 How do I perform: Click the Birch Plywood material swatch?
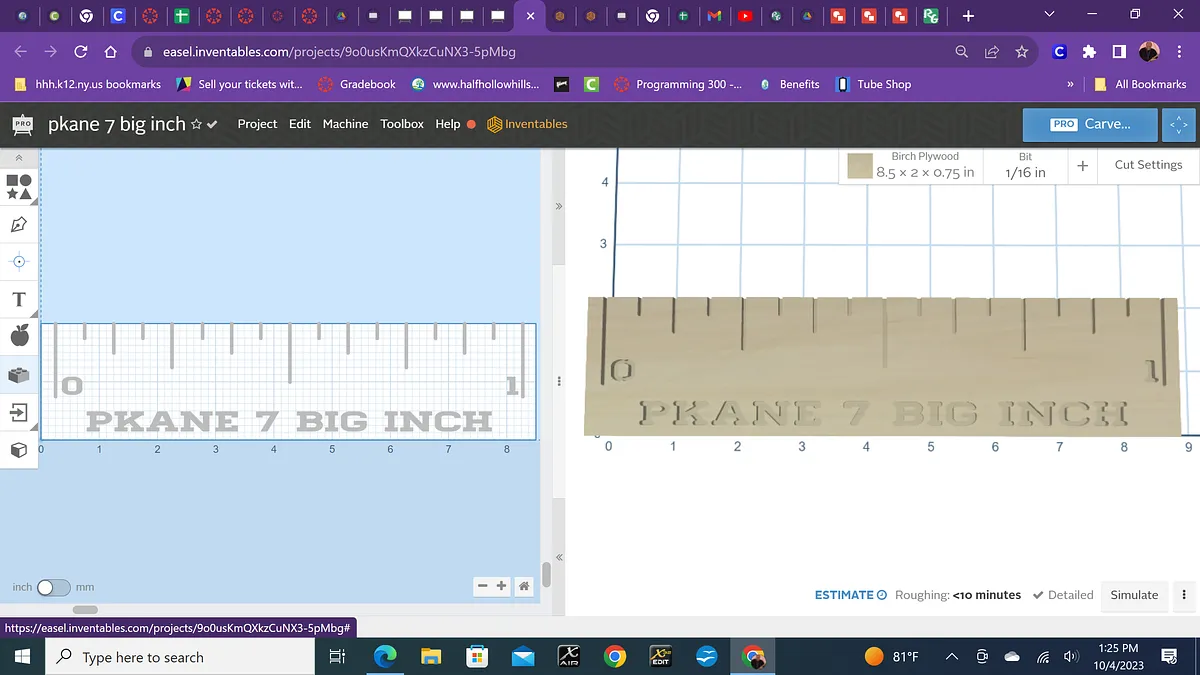[860, 166]
